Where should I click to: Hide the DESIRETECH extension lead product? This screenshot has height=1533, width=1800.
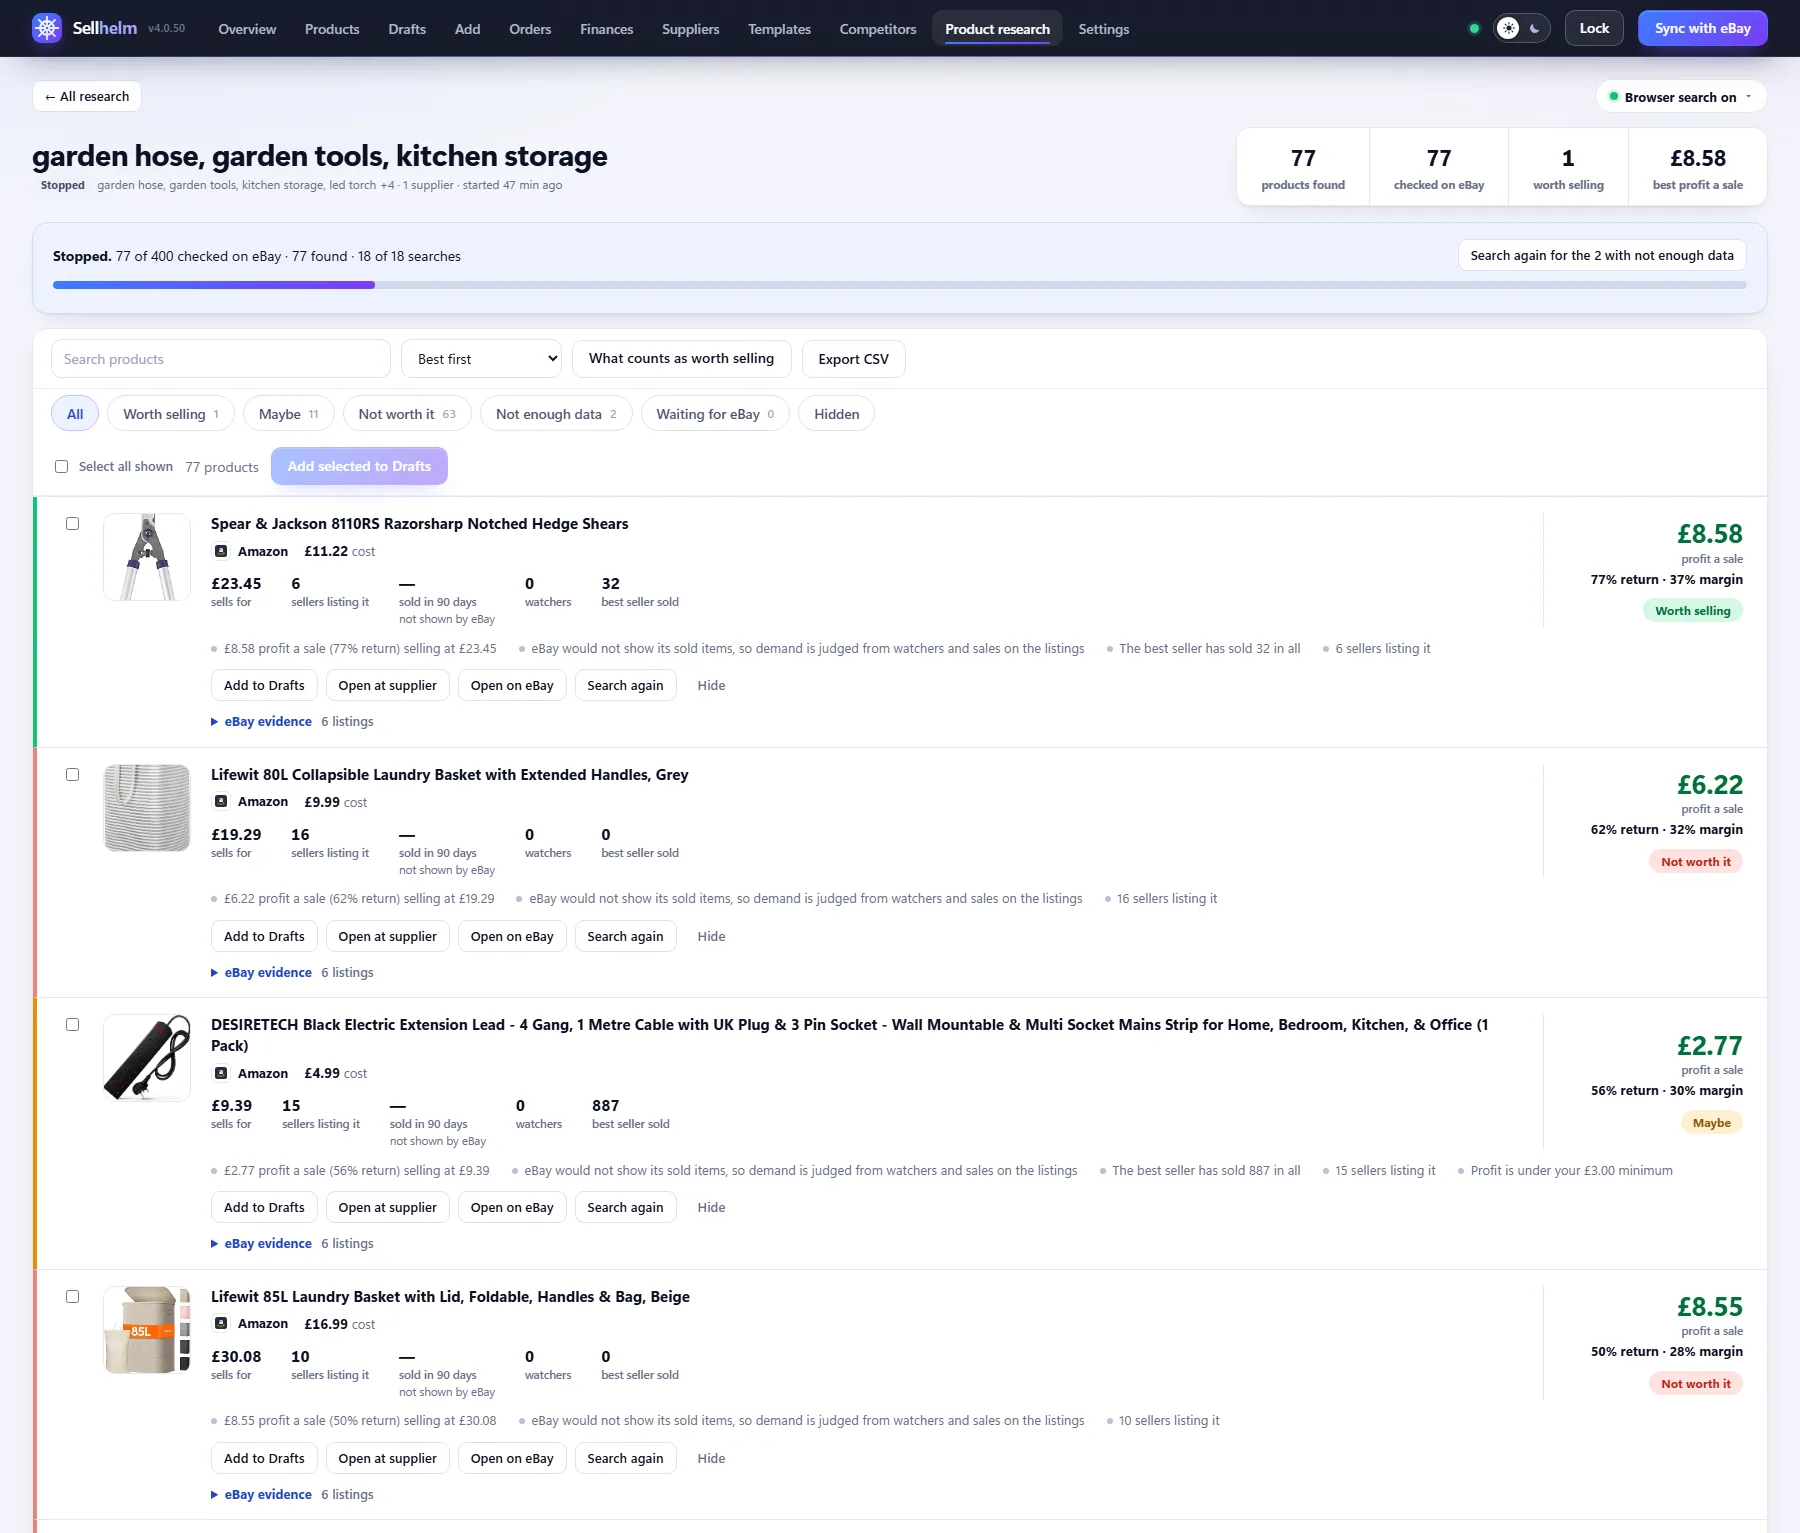coord(711,1208)
